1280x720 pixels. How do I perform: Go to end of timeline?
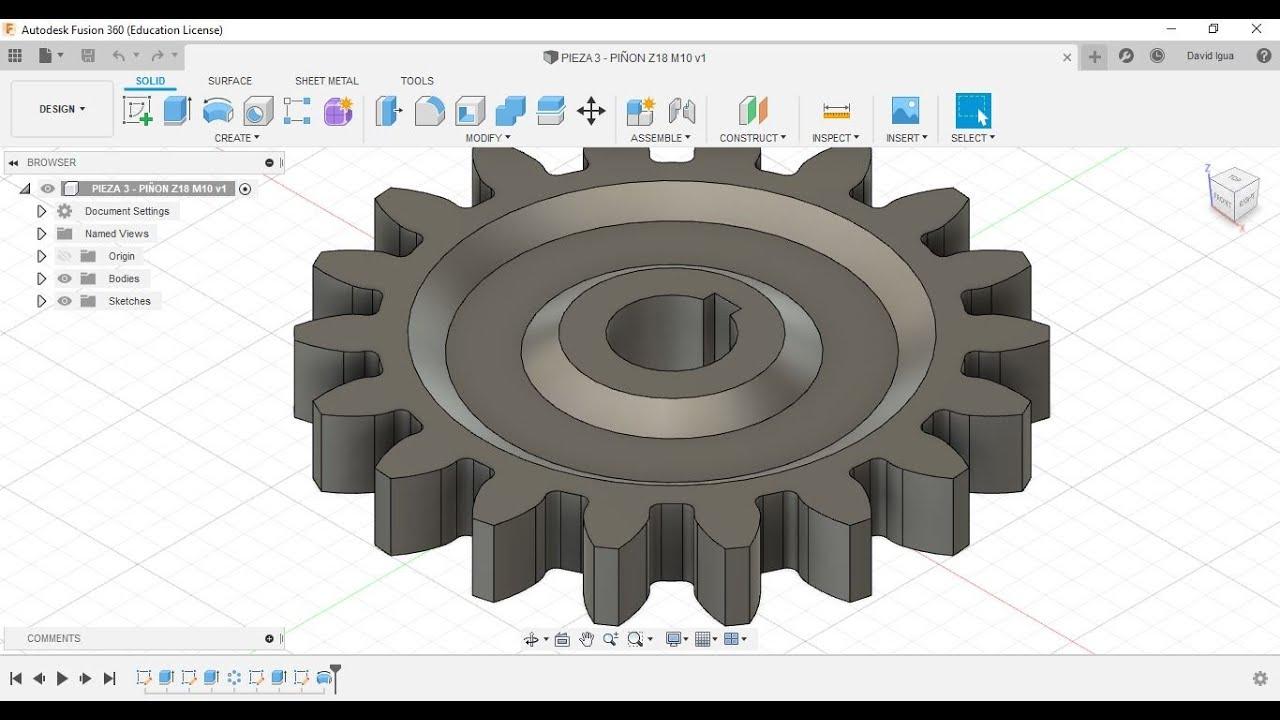pos(110,678)
